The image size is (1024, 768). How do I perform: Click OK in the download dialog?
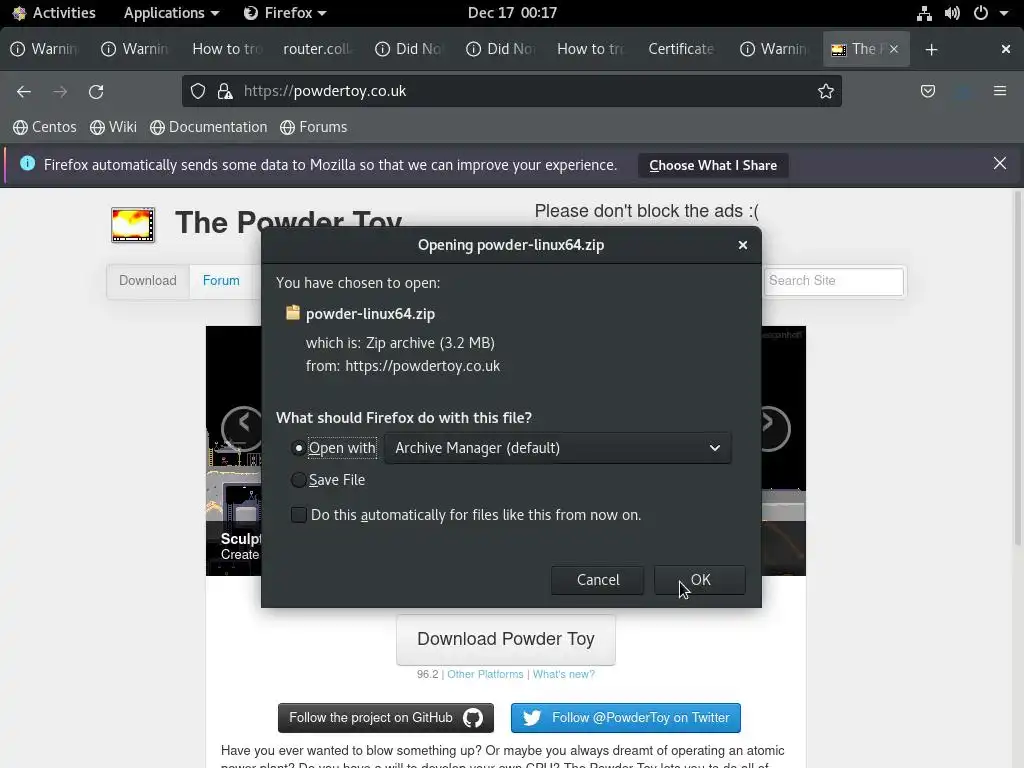[x=699, y=580]
